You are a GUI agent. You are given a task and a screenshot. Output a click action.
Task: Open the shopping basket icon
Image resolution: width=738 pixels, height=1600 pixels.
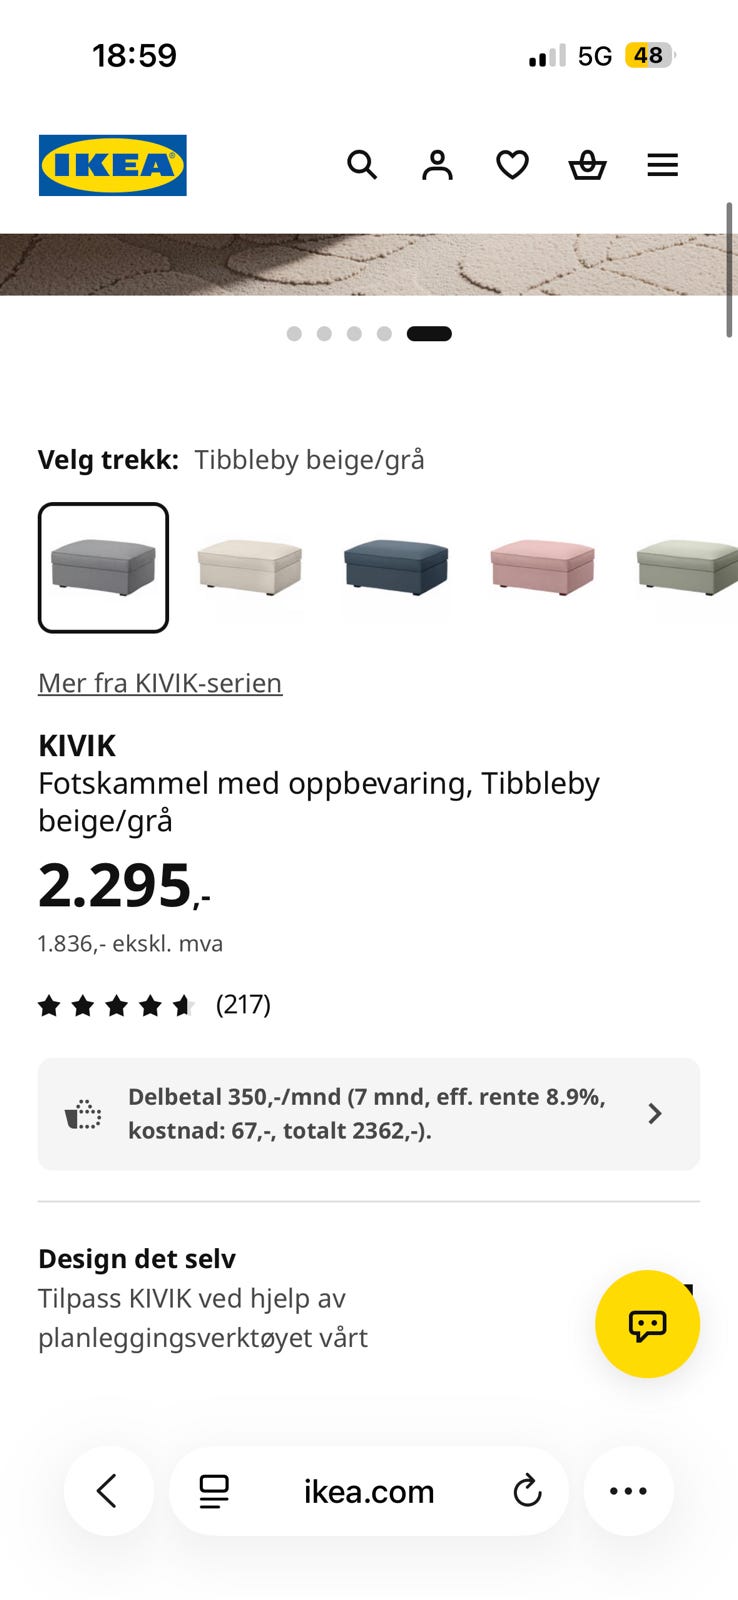pyautogui.click(x=587, y=165)
